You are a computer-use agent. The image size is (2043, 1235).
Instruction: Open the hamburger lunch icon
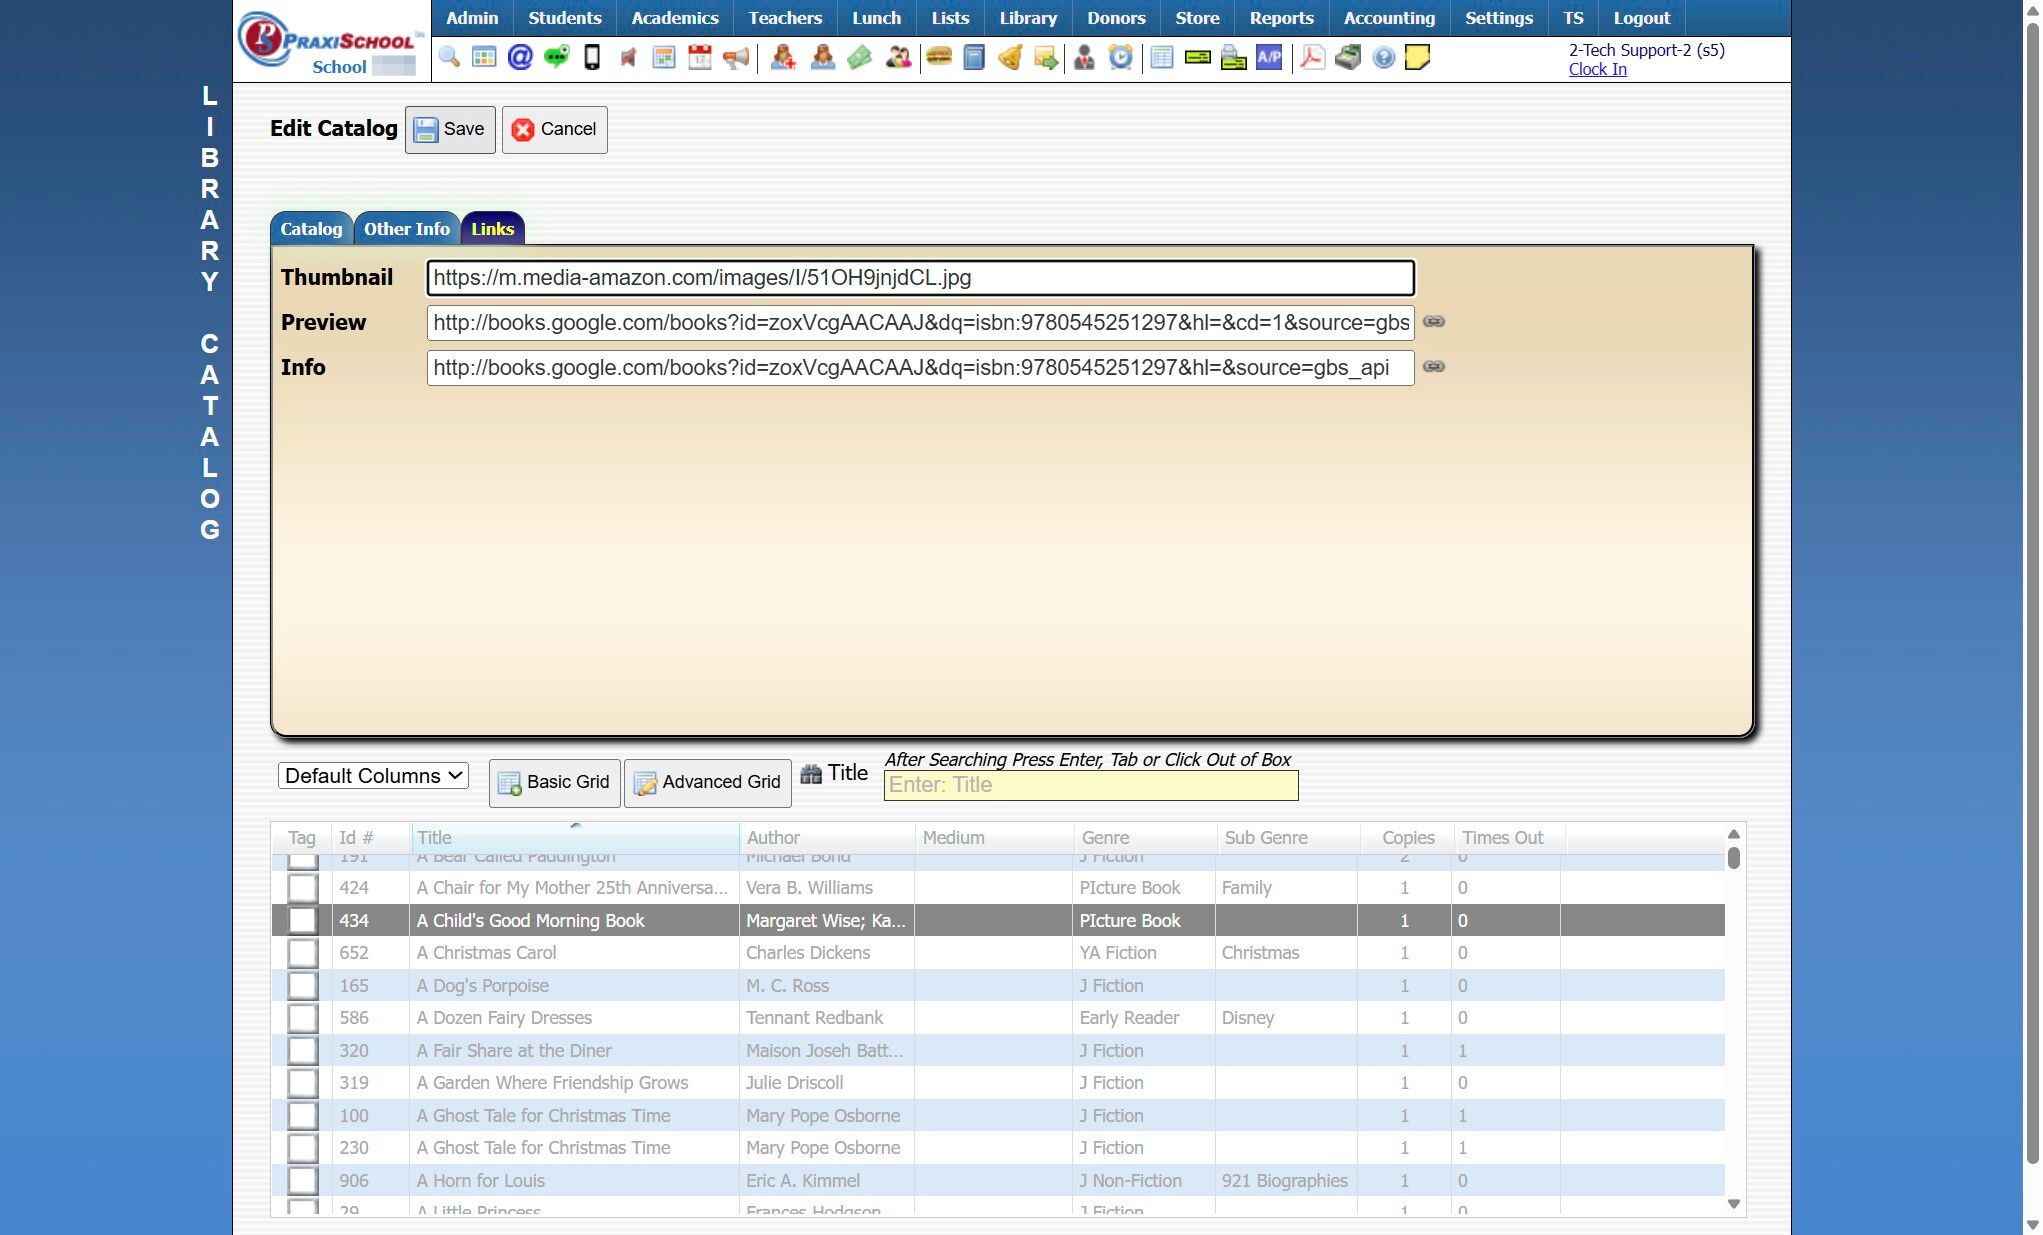(x=938, y=58)
